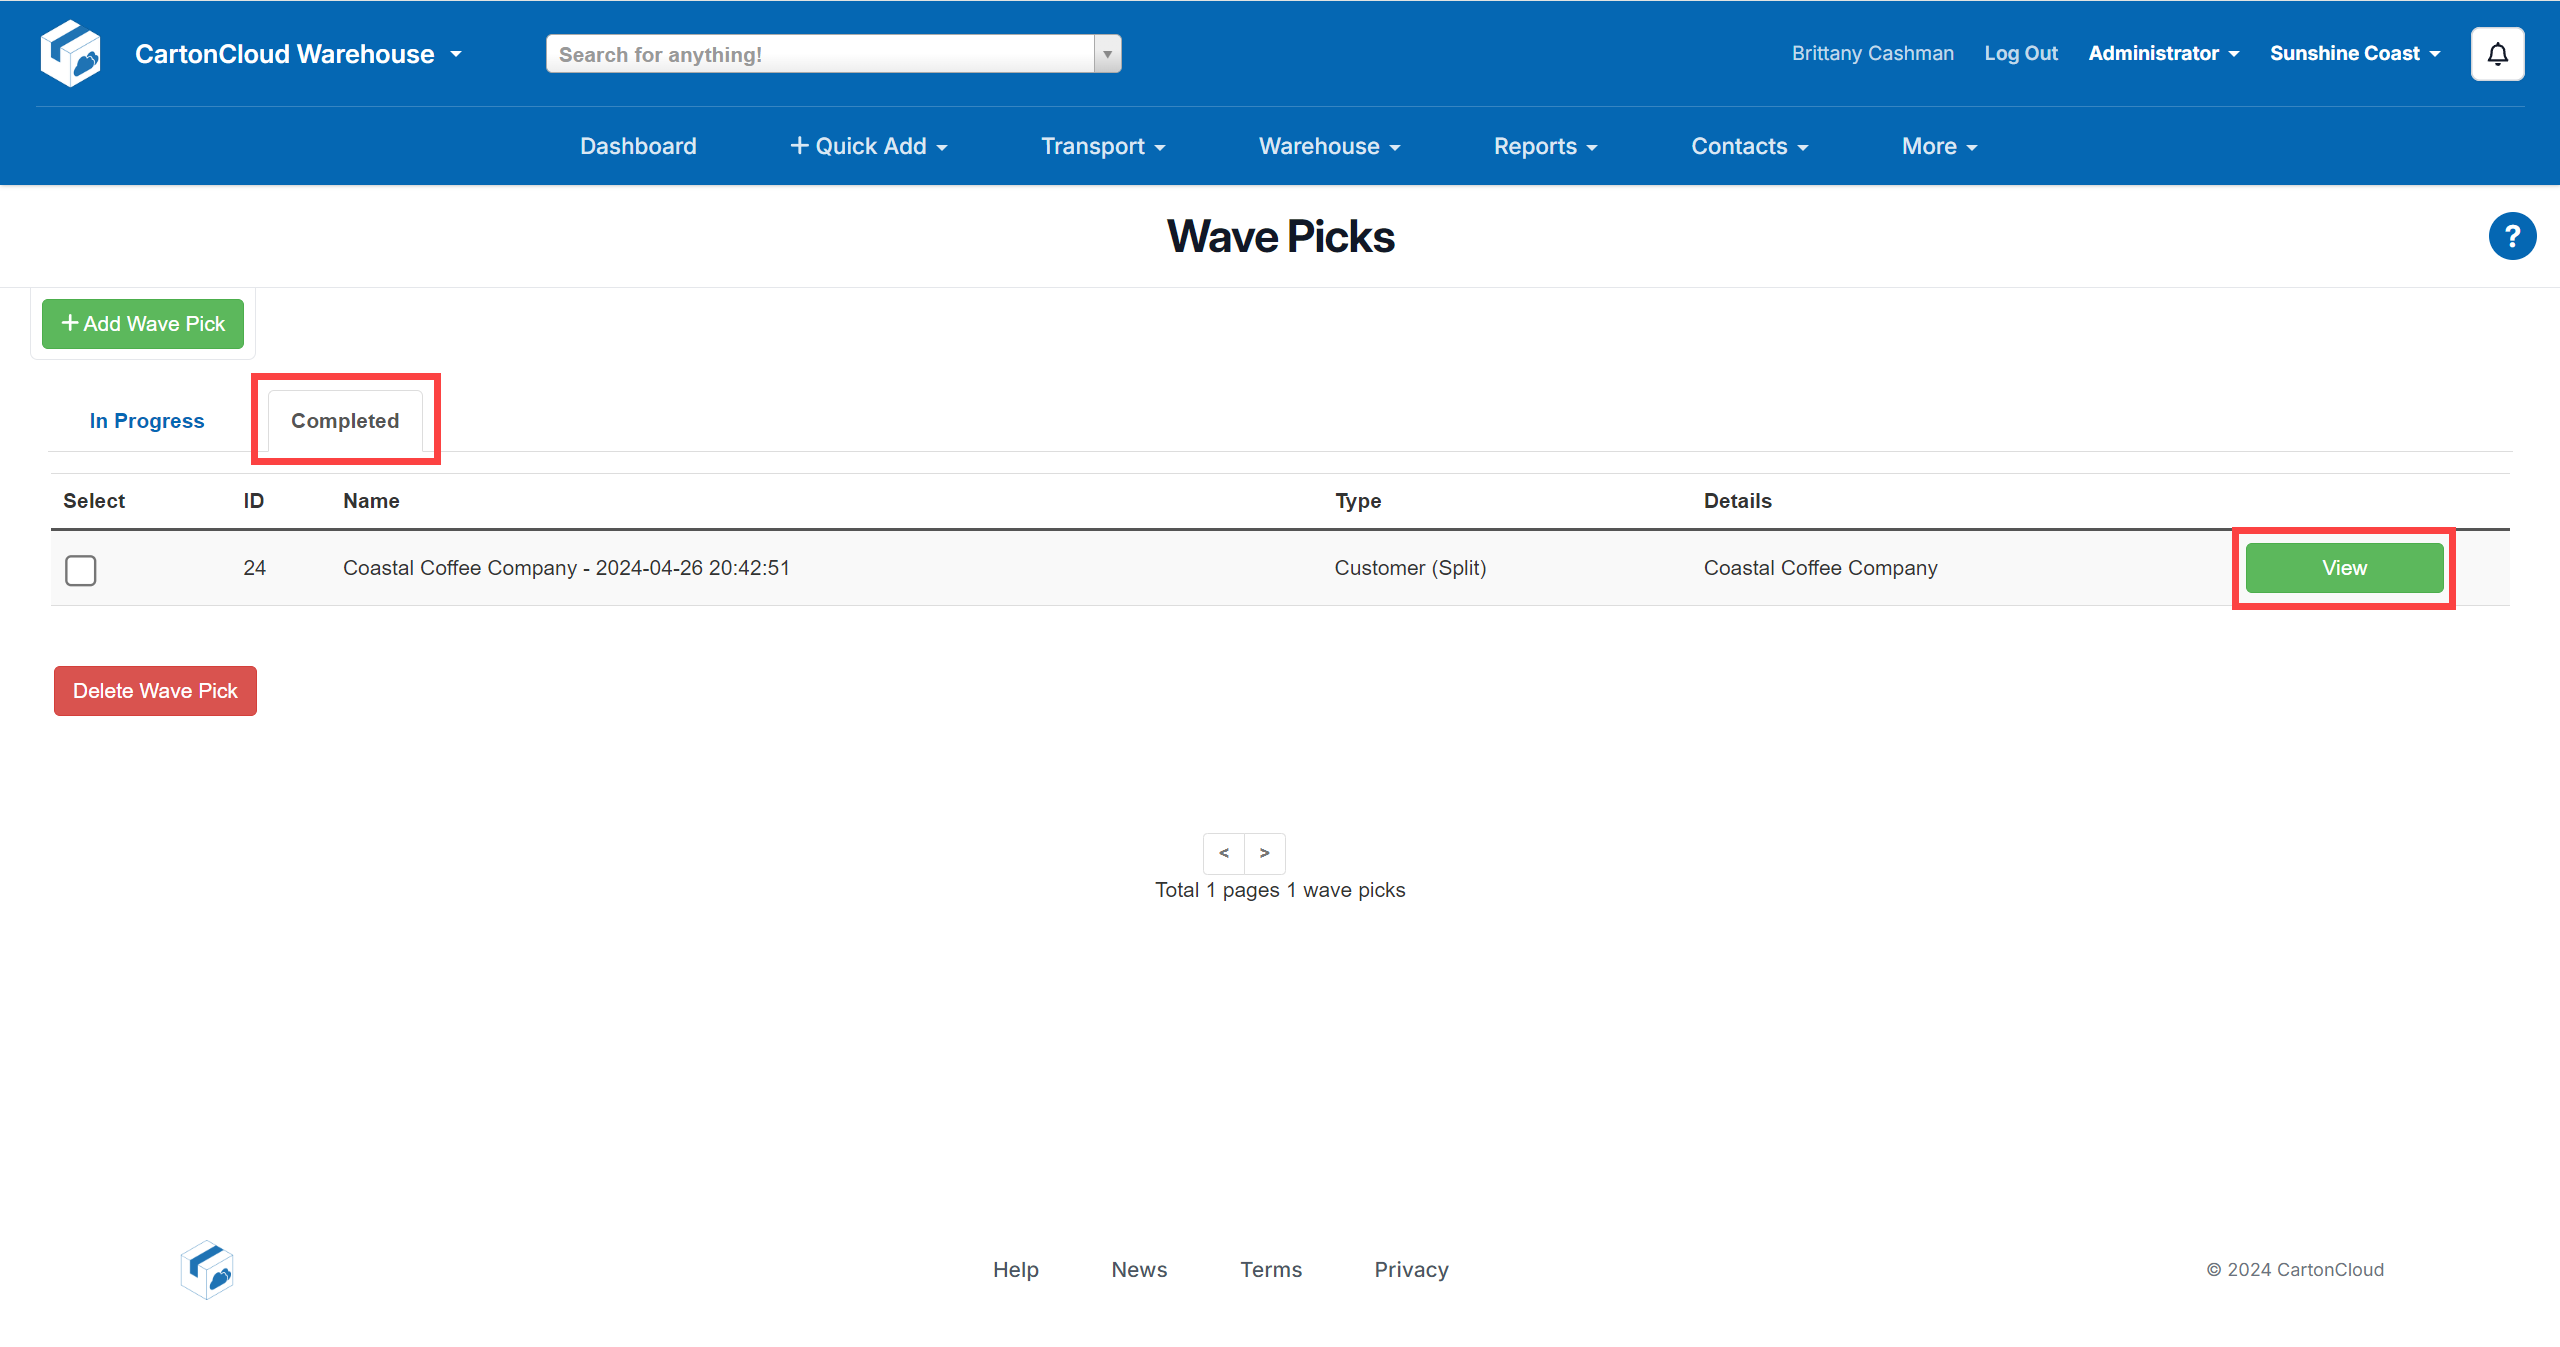Open the Warehouse navigation menu
The width and height of the screenshot is (2560, 1347).
click(x=1329, y=146)
